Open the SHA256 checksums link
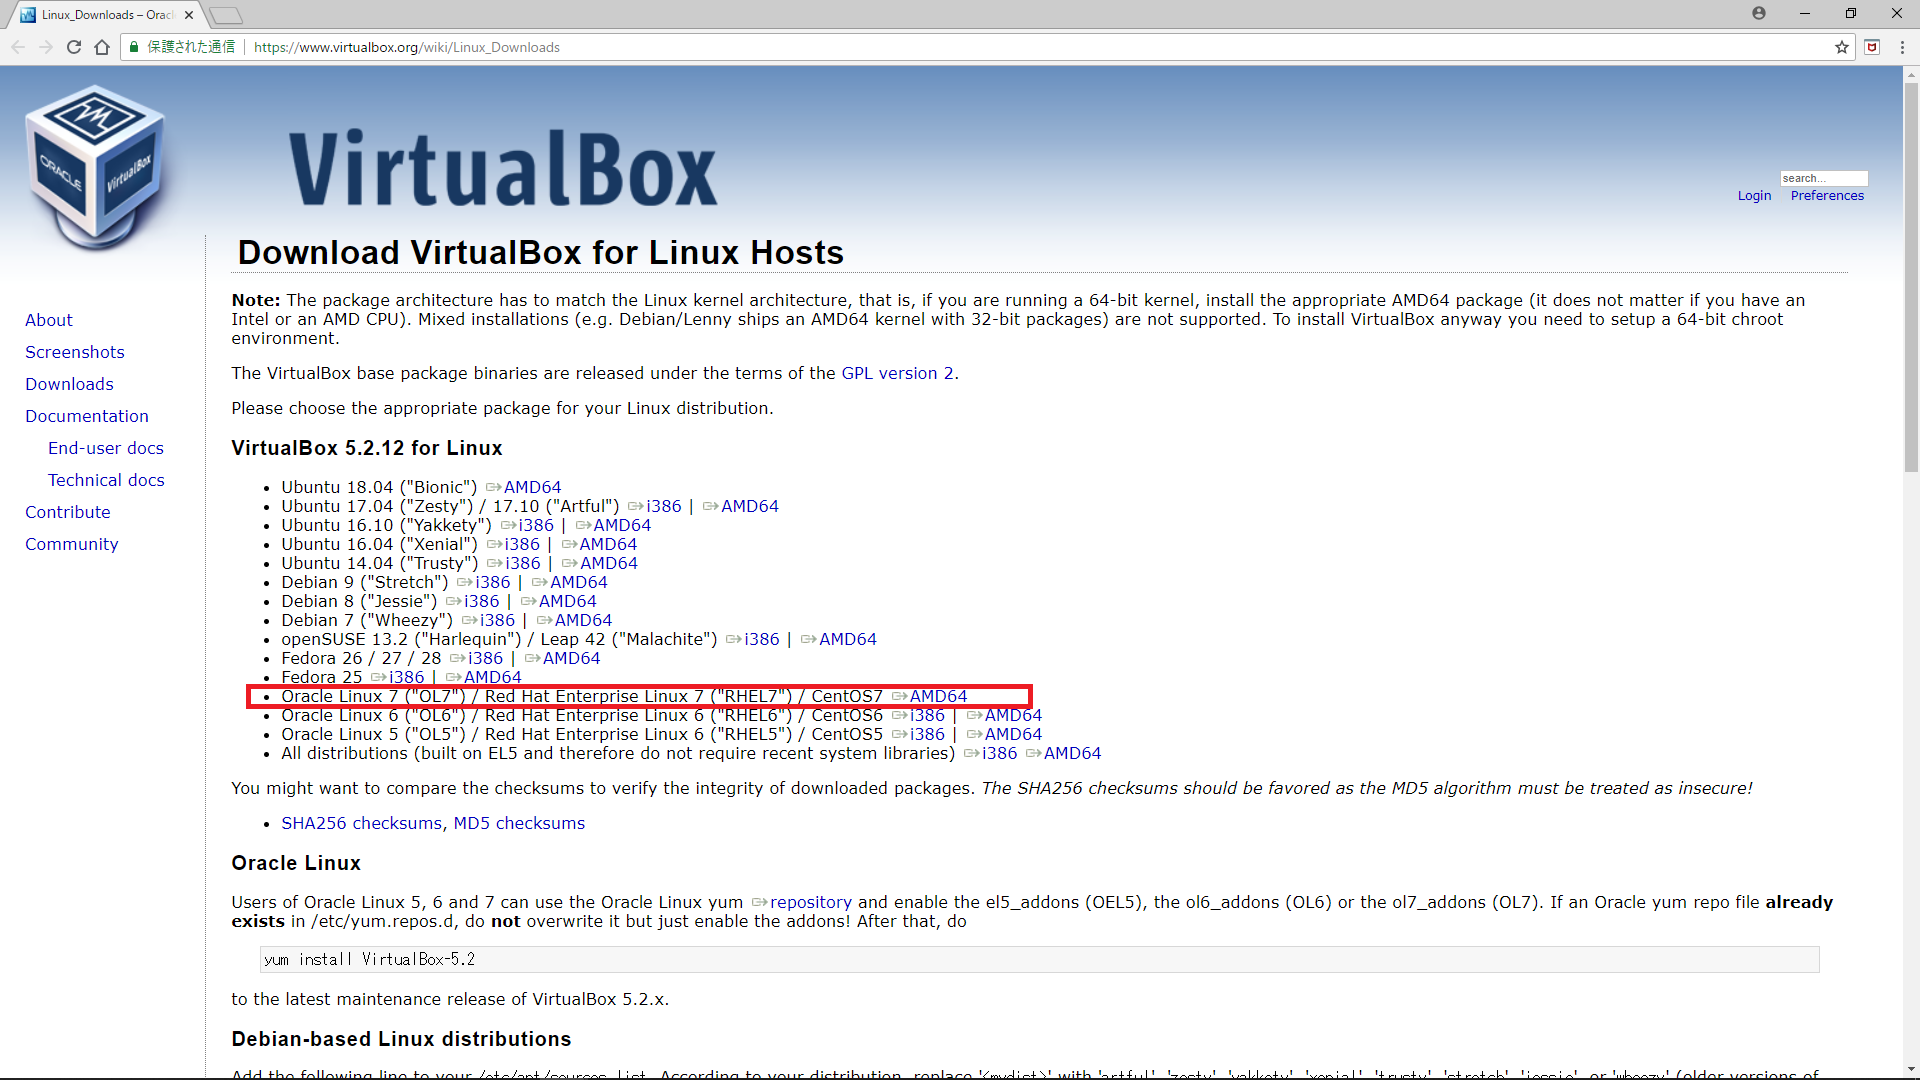 (361, 823)
